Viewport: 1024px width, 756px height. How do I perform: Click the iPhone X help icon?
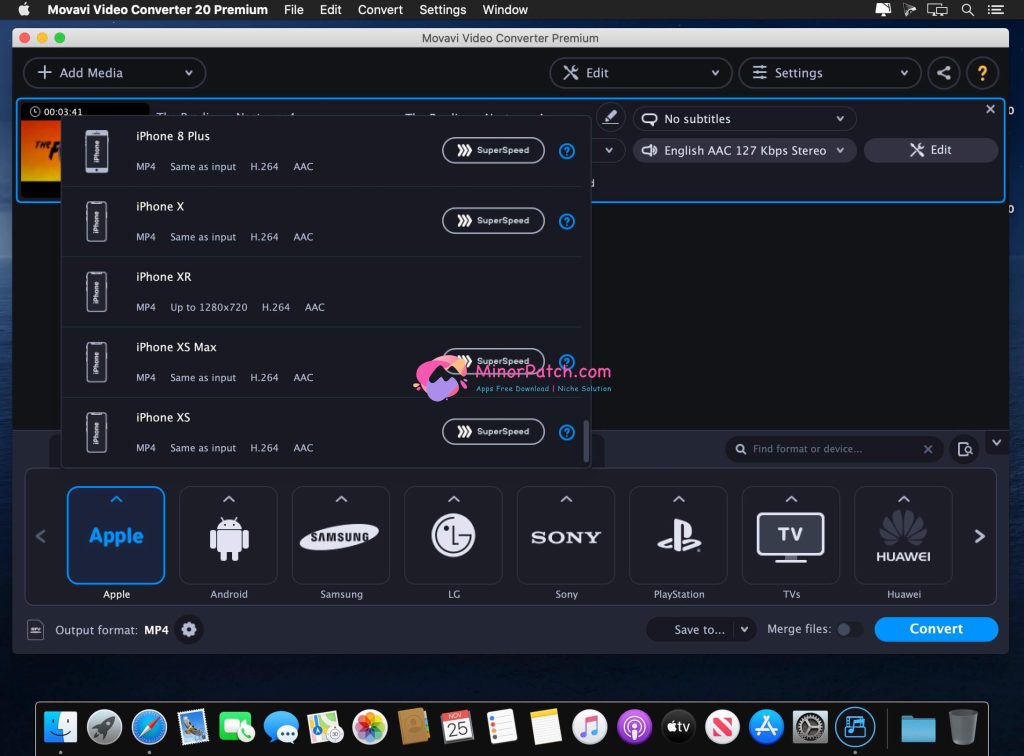point(567,221)
